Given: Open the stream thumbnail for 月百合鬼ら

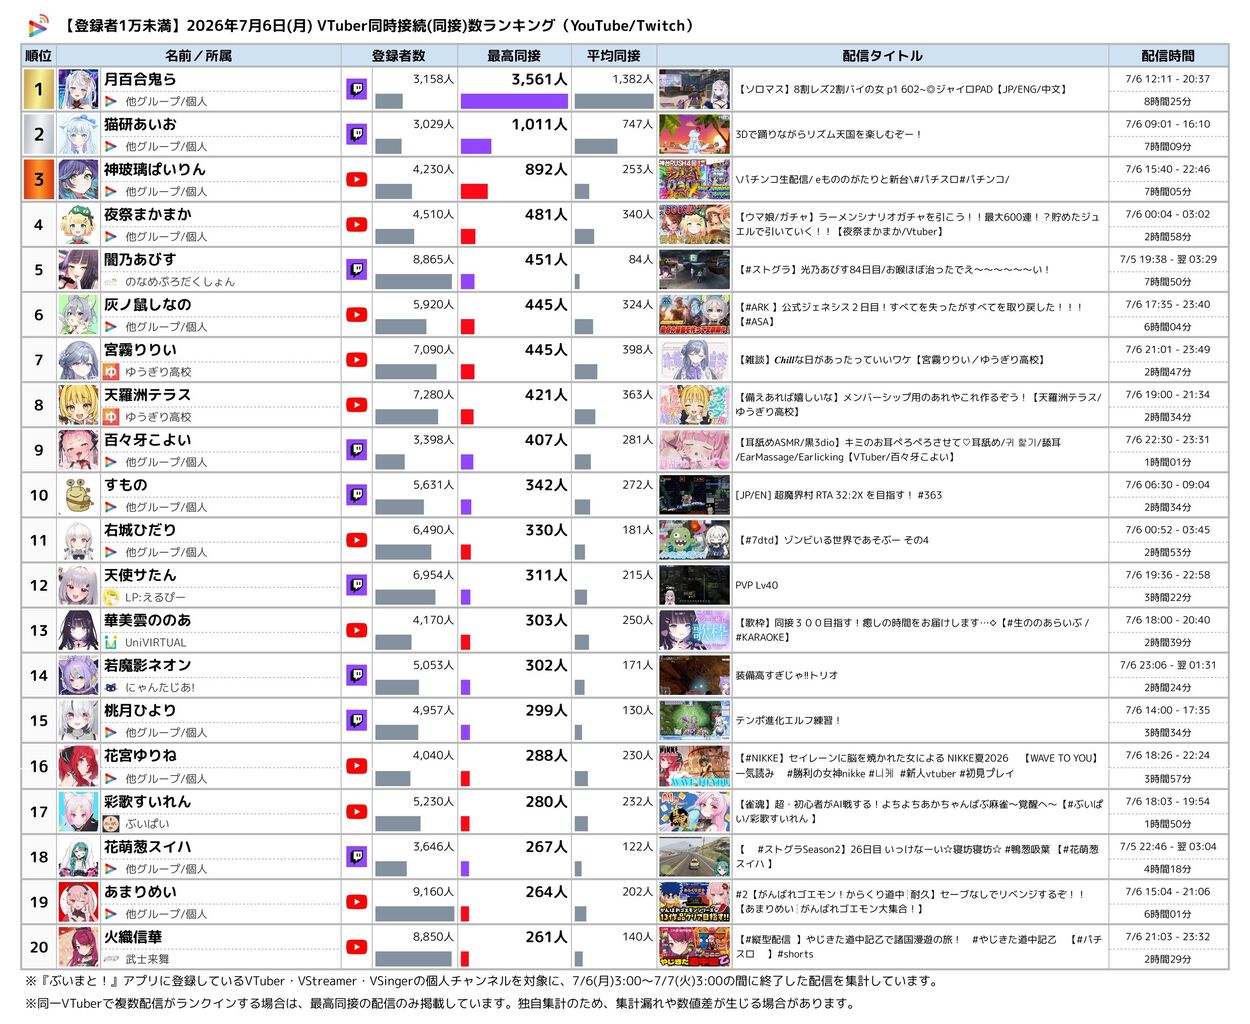Looking at the screenshot, I should tap(694, 89).
